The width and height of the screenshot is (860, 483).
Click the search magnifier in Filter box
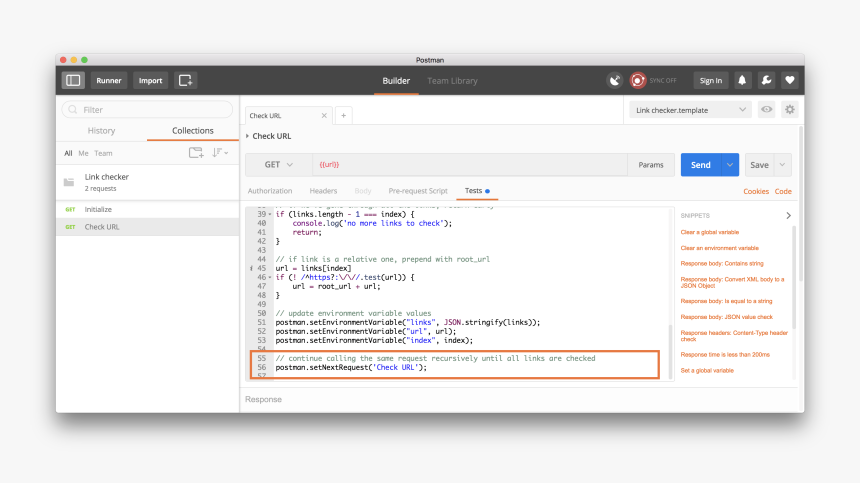73,110
